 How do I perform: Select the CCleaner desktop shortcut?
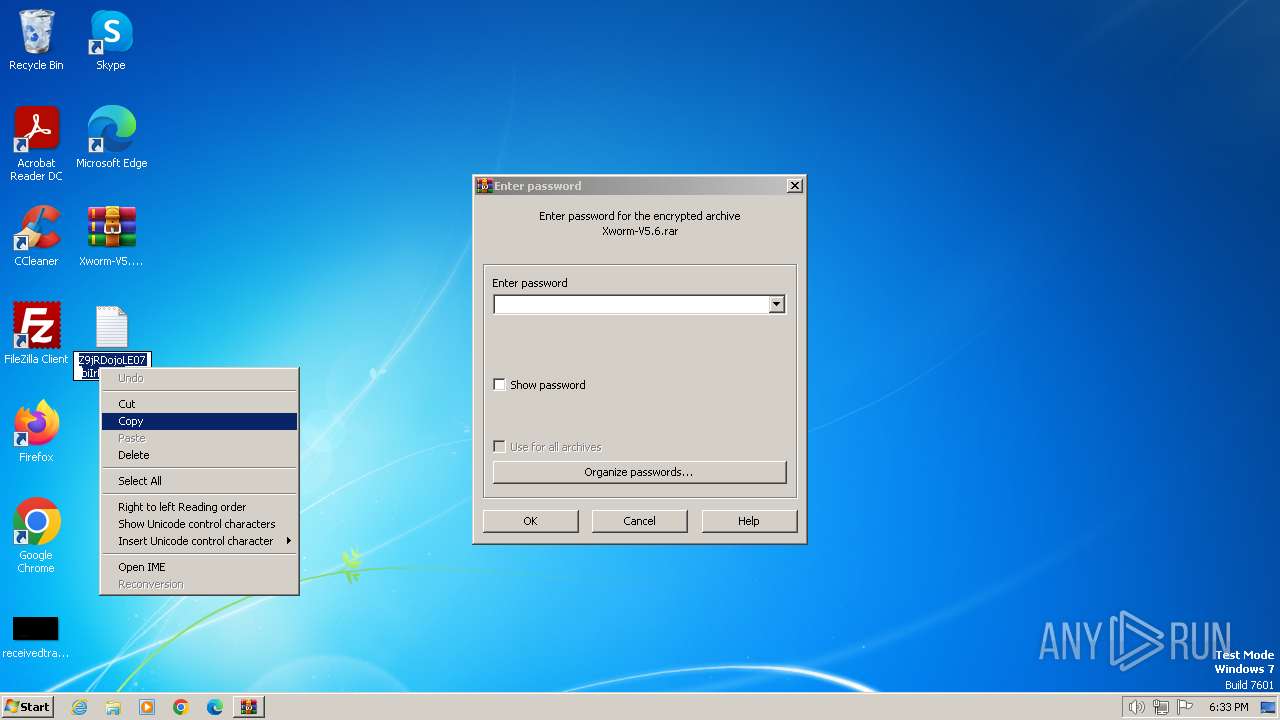click(x=36, y=236)
